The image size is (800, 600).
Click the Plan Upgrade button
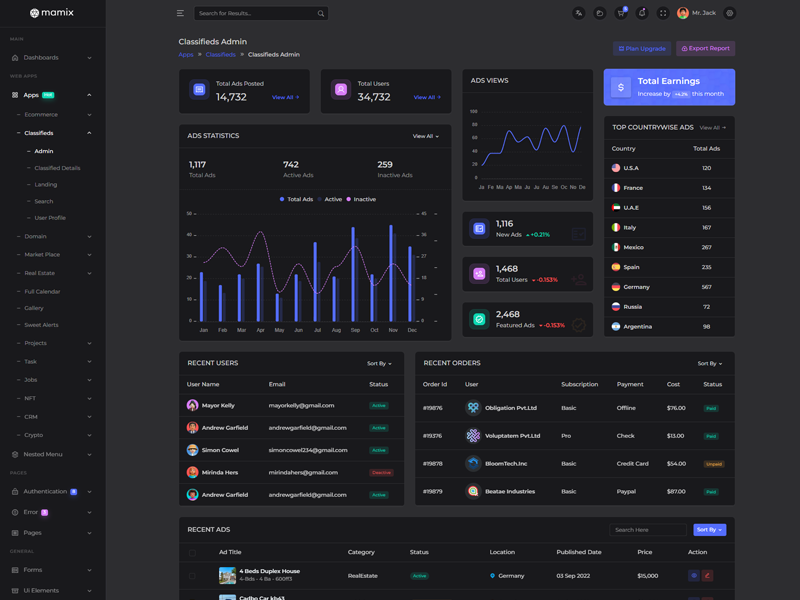pyautogui.click(x=642, y=48)
